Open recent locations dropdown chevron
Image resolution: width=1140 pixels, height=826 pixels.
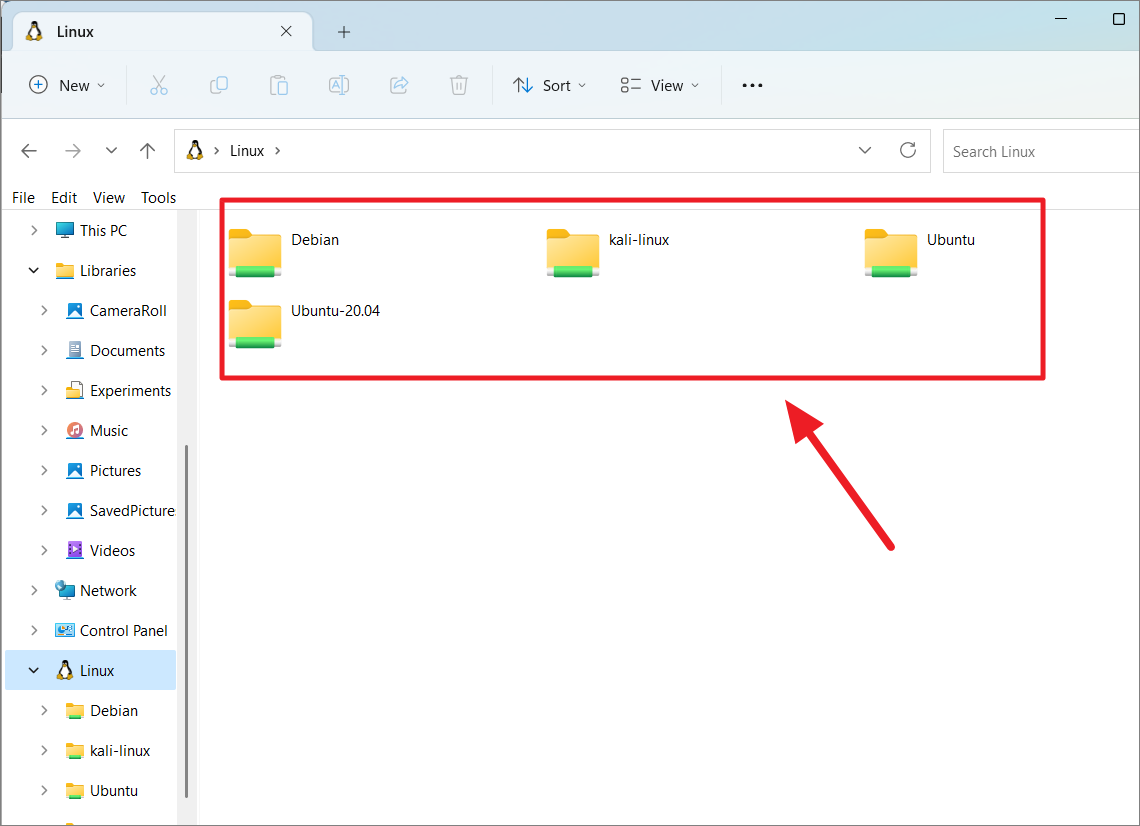click(111, 151)
